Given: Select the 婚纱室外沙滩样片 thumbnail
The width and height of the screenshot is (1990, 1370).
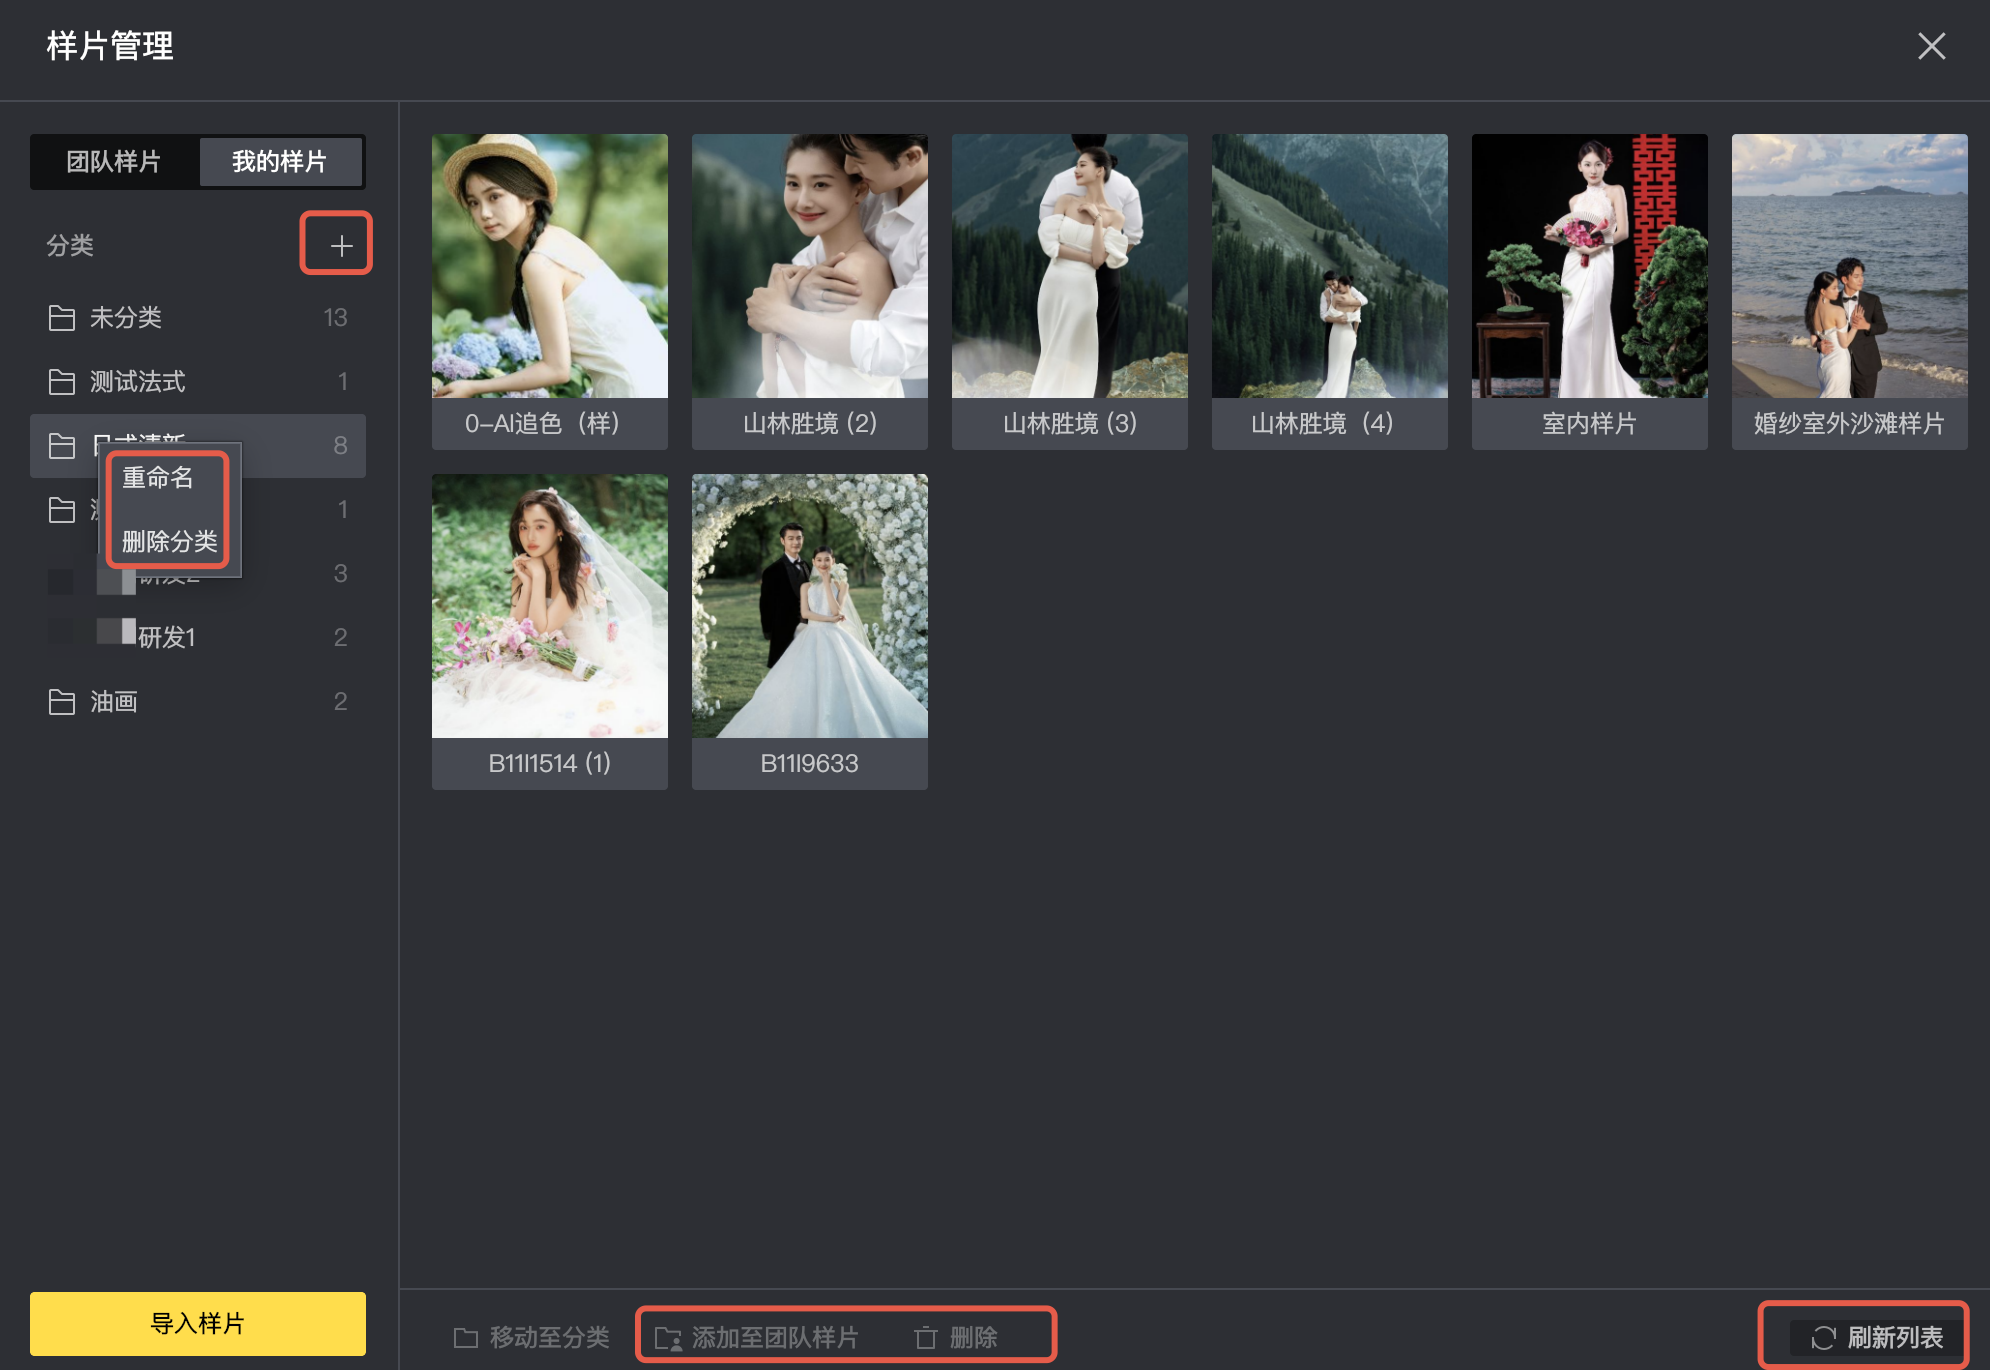Looking at the screenshot, I should pyautogui.click(x=1850, y=292).
